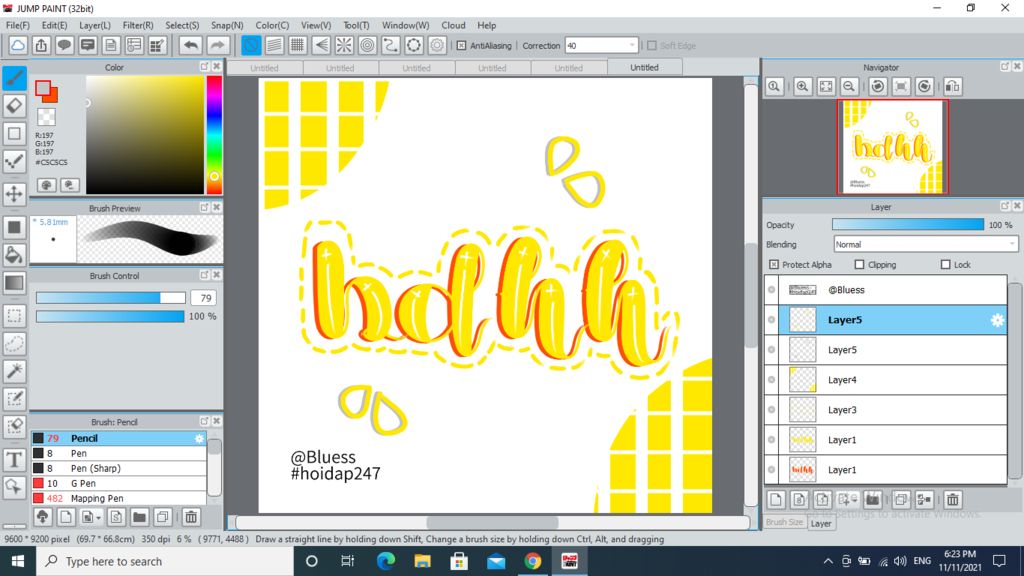Zoom out using the Navigator magnifier minus
Image resolution: width=1024 pixels, height=576 pixels.
pos(849,86)
